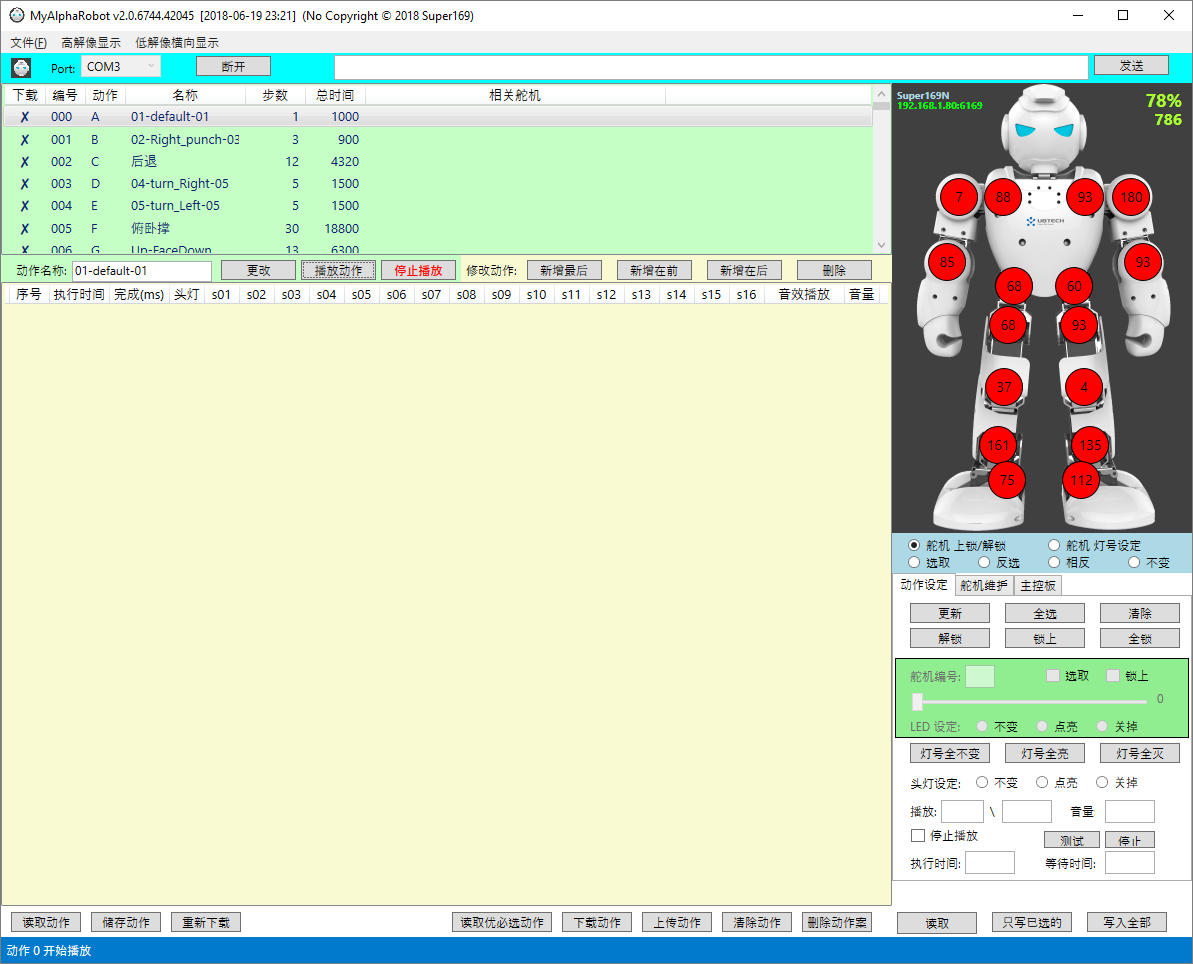
Task: Click the X download mark for row 005
Action: click(24, 229)
